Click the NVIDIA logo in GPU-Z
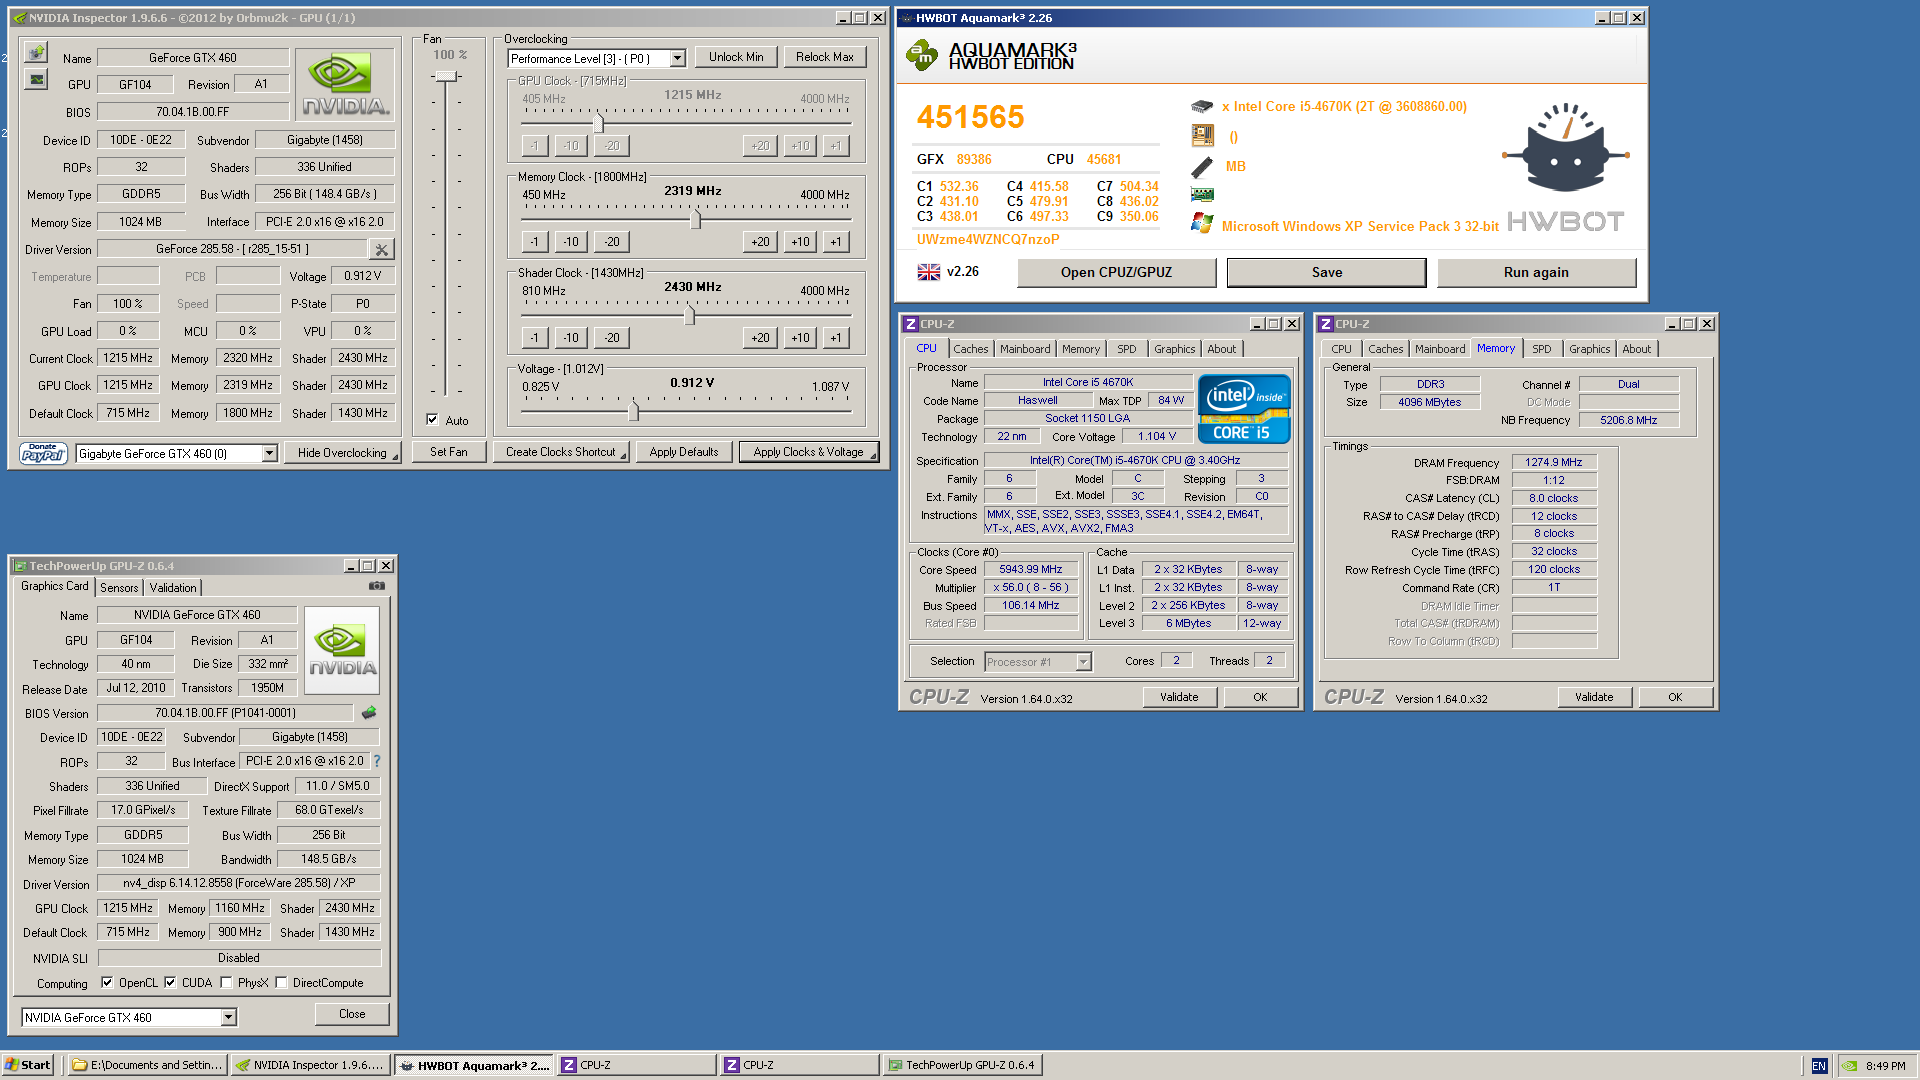 click(342, 650)
